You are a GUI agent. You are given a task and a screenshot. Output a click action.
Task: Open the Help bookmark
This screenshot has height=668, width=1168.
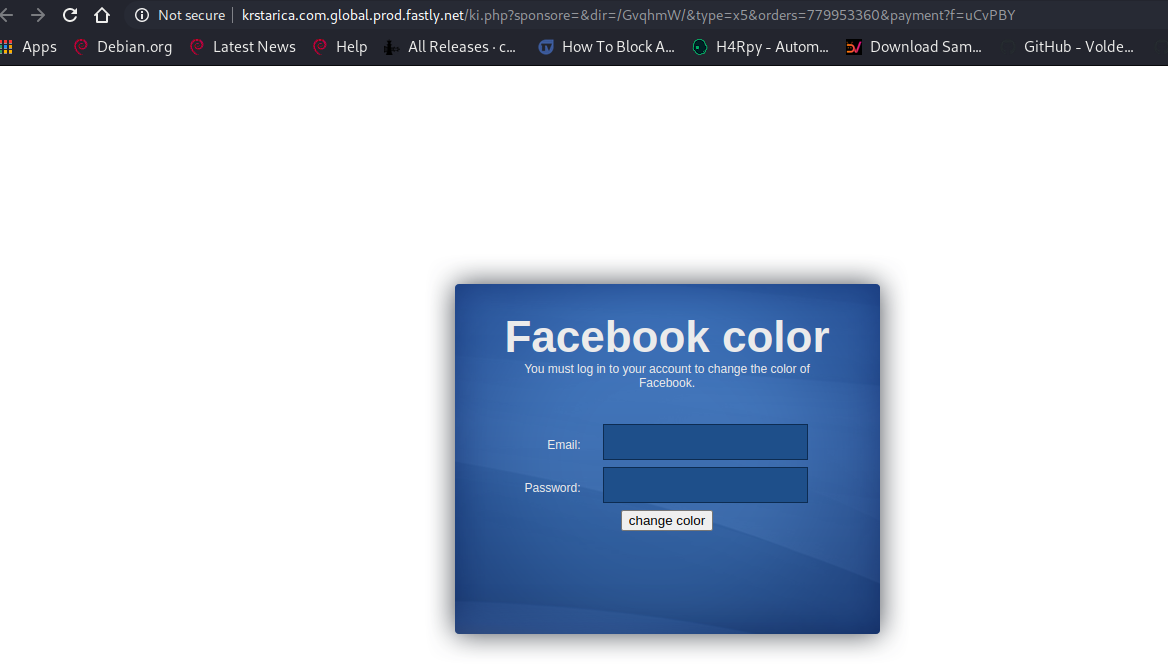tap(340, 47)
